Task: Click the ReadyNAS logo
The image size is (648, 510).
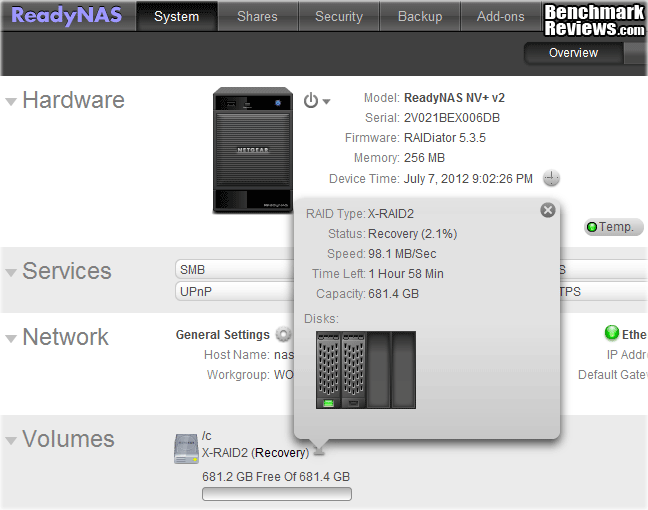Action: pyautogui.click(x=67, y=16)
